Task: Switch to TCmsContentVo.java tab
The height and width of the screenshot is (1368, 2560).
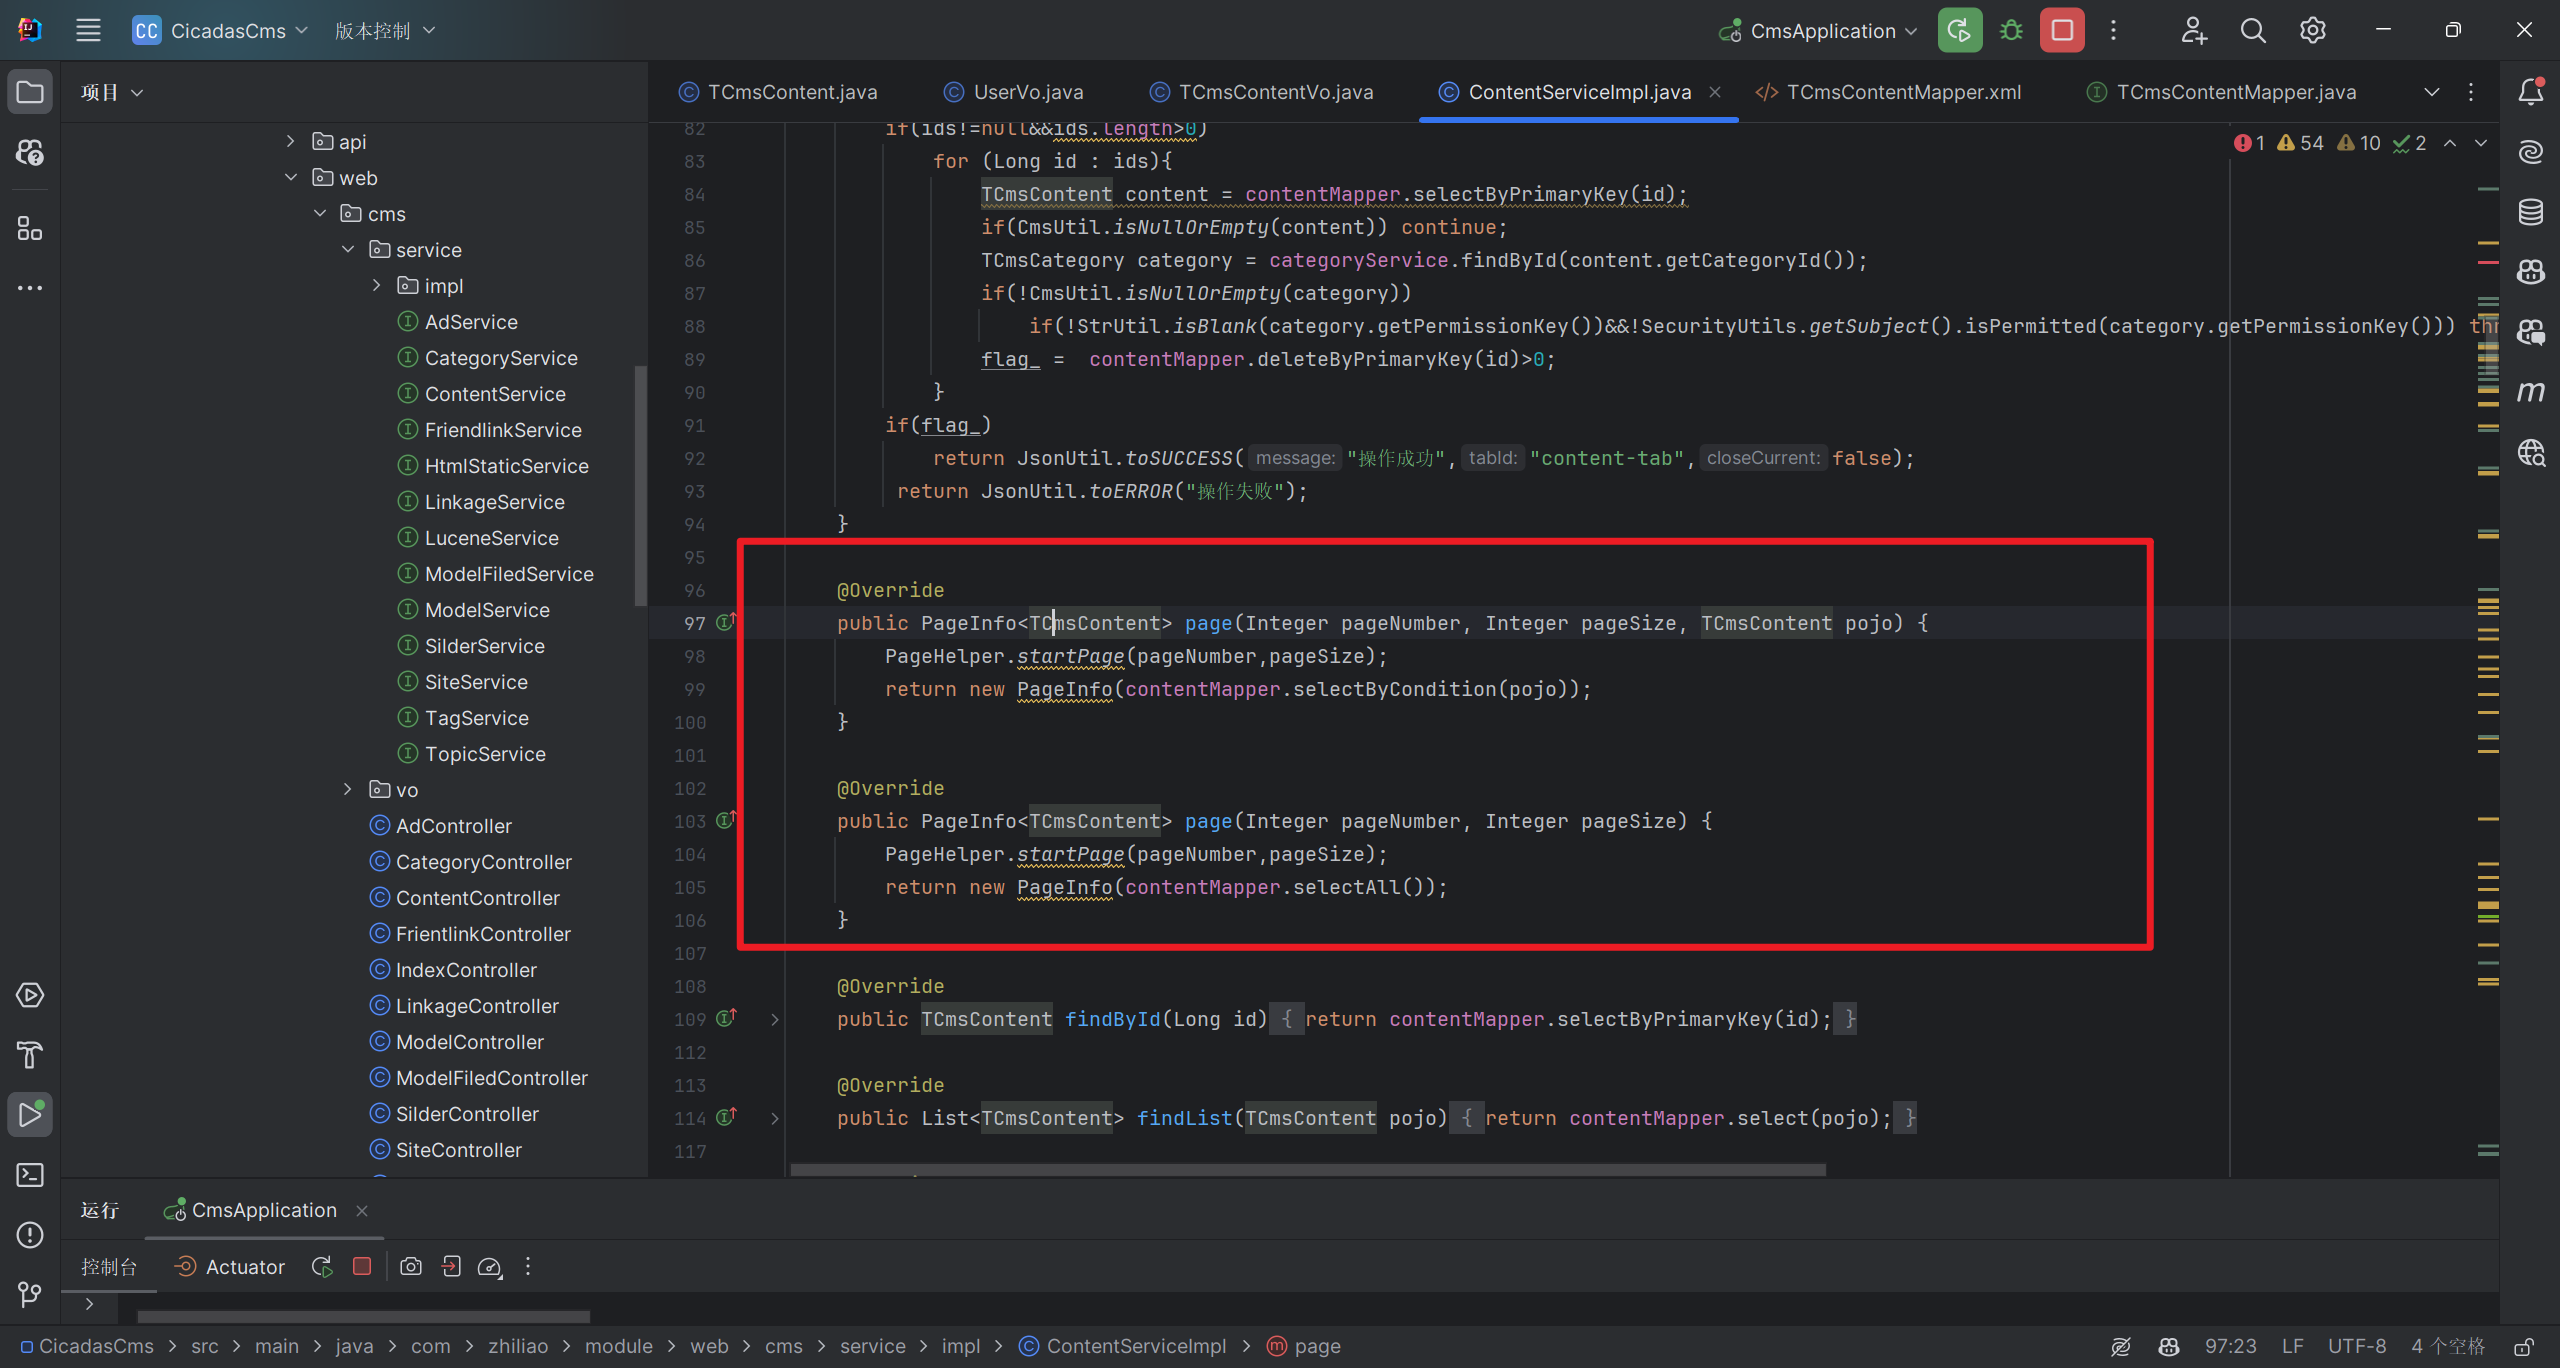Action: [x=1261, y=92]
